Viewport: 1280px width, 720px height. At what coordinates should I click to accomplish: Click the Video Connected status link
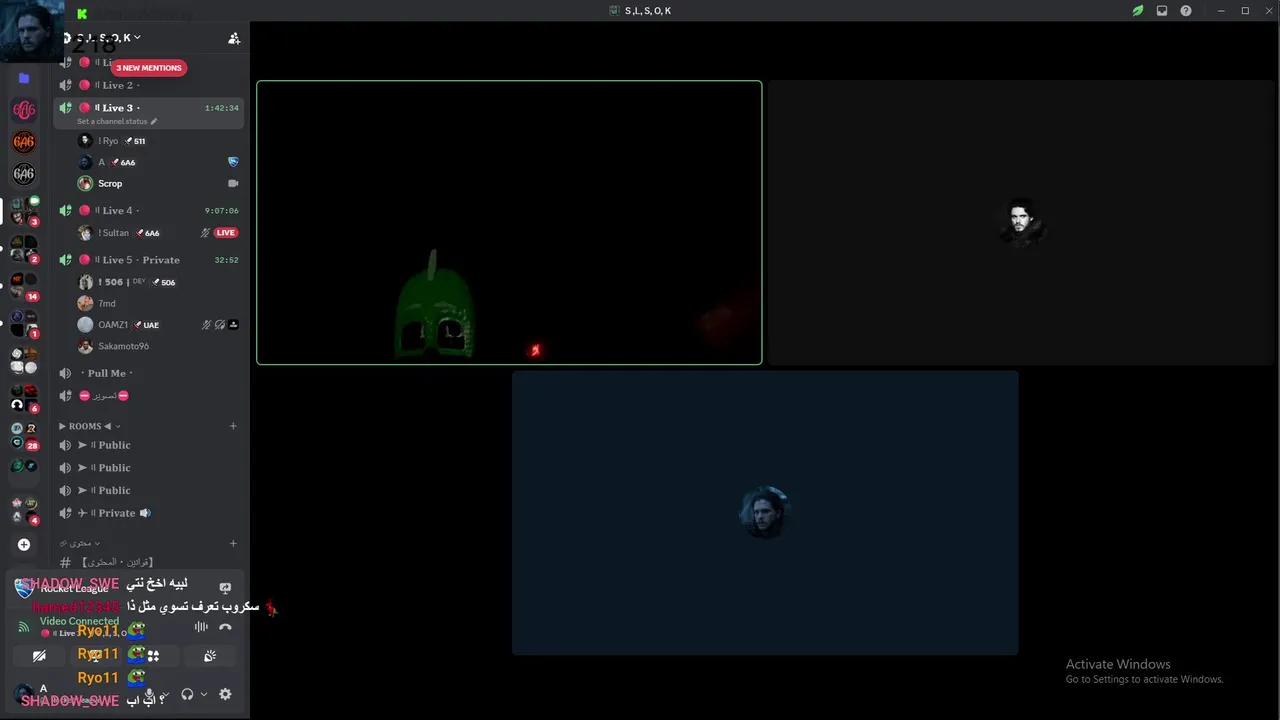click(79, 621)
